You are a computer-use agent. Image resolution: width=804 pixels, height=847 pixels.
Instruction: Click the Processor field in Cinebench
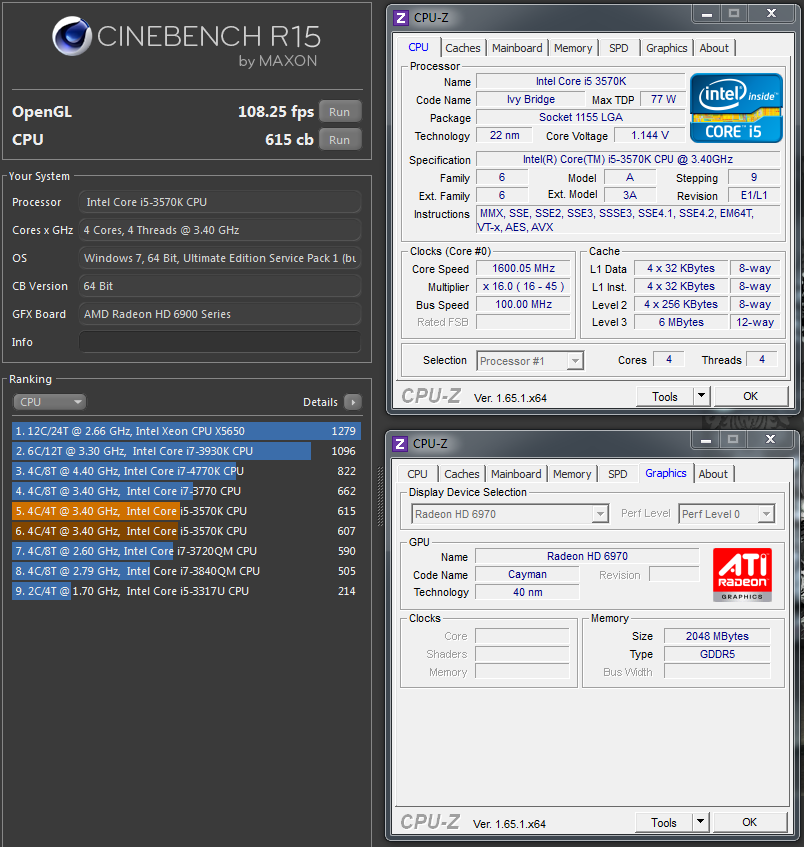(219, 202)
